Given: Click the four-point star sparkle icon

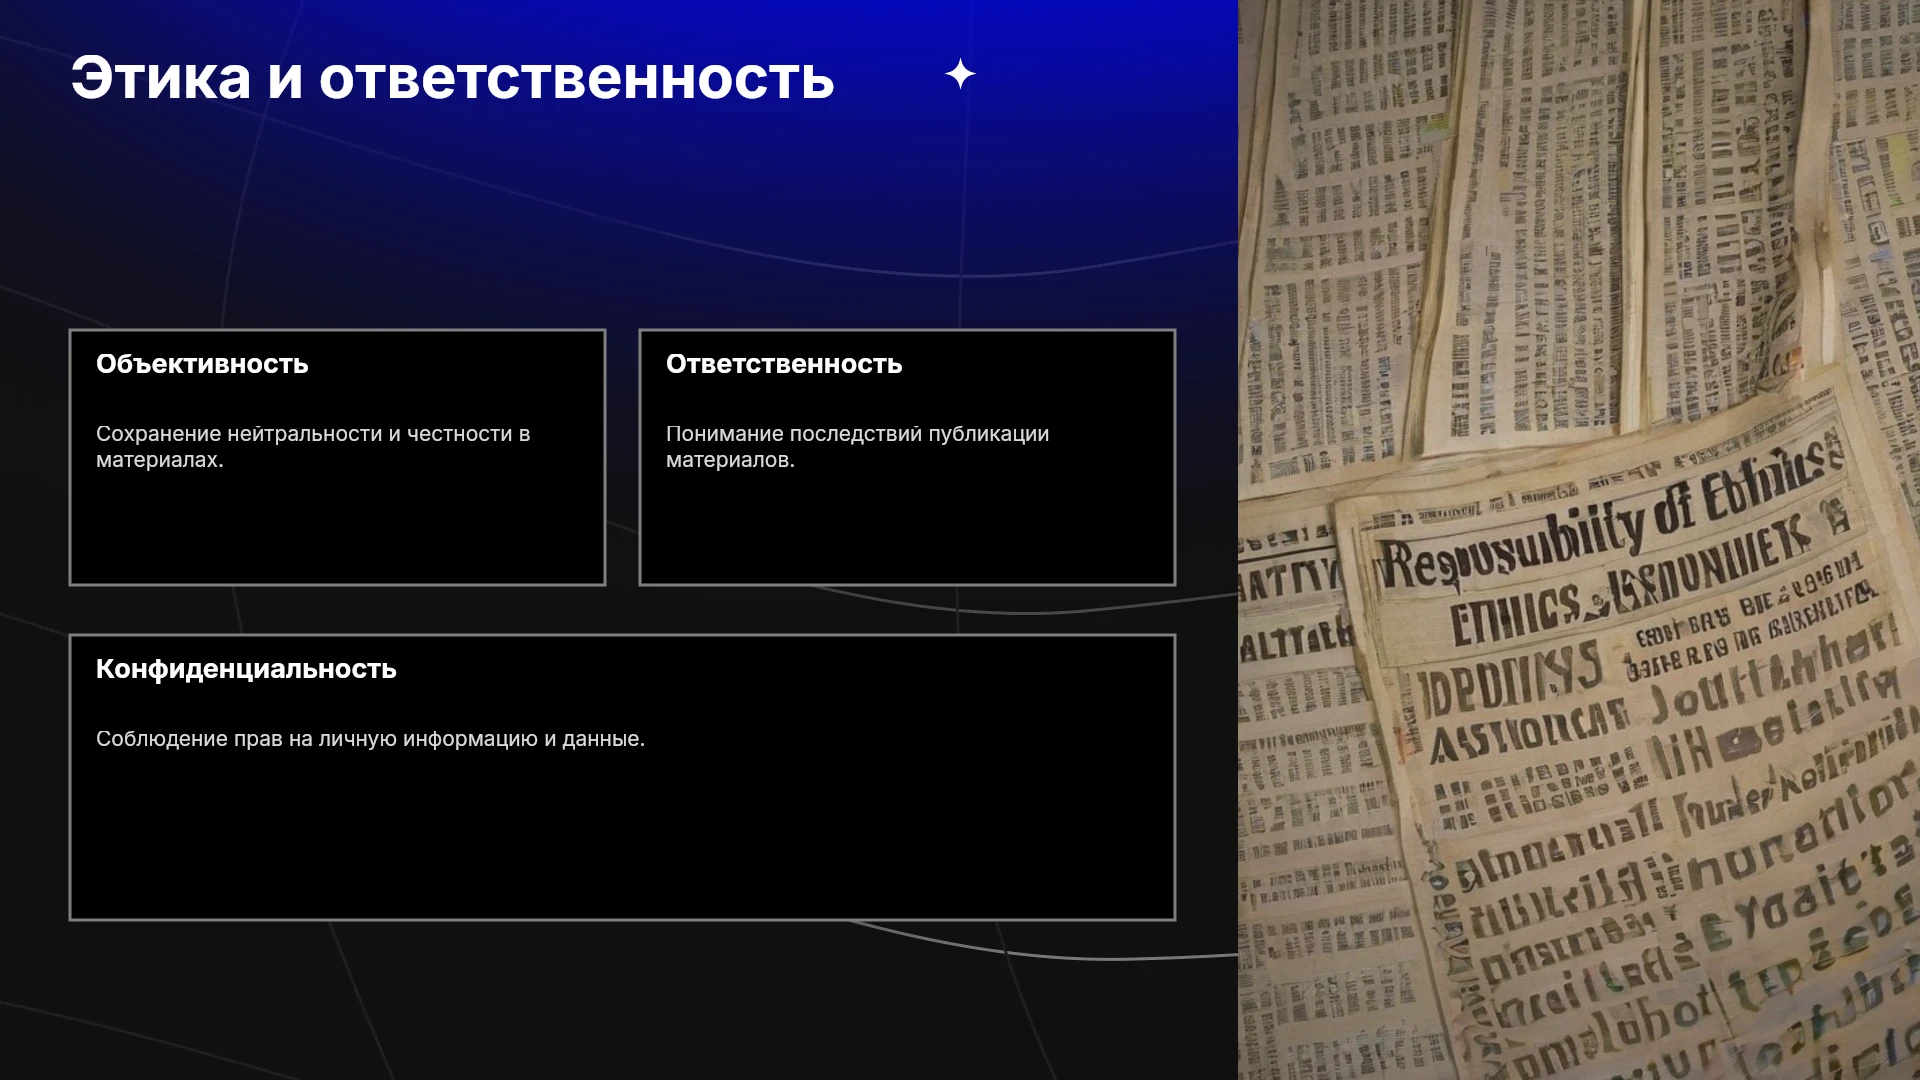Looking at the screenshot, I should 960,74.
